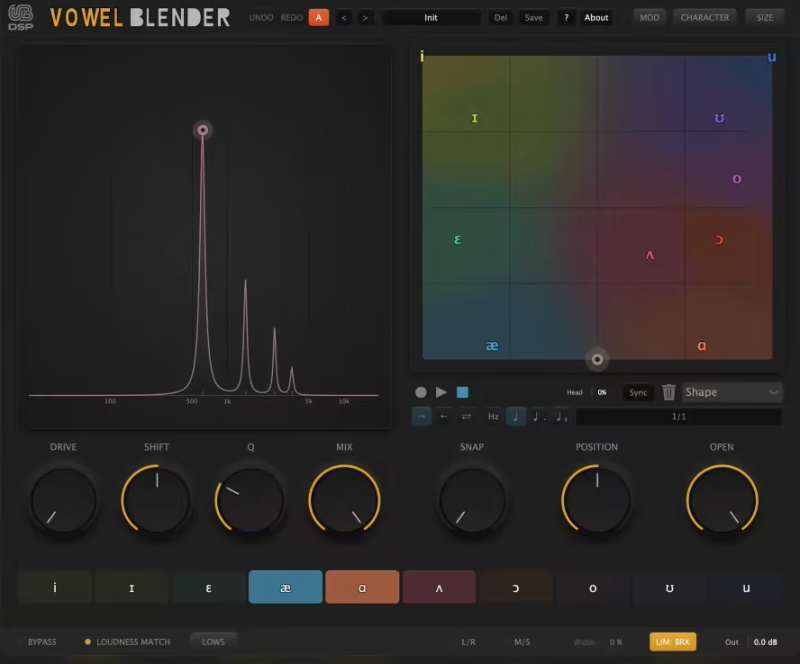Click the record circle button
Image resolution: width=800 pixels, height=664 pixels.
tap(420, 392)
